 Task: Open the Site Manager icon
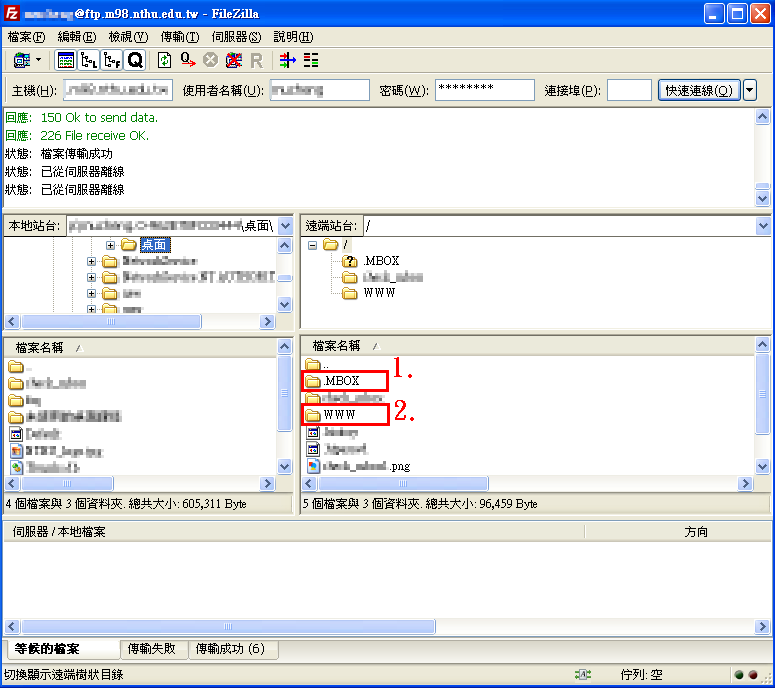tap(18, 60)
